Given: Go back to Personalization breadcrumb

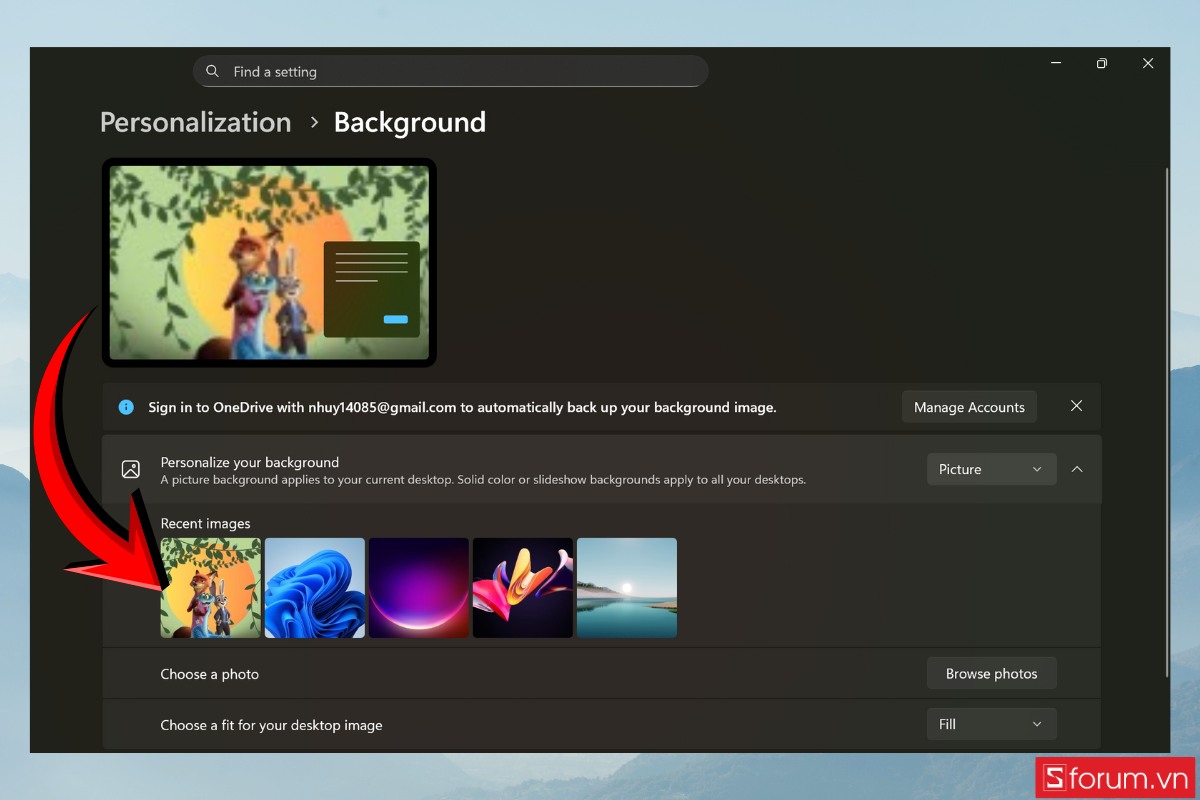Looking at the screenshot, I should click(x=196, y=123).
